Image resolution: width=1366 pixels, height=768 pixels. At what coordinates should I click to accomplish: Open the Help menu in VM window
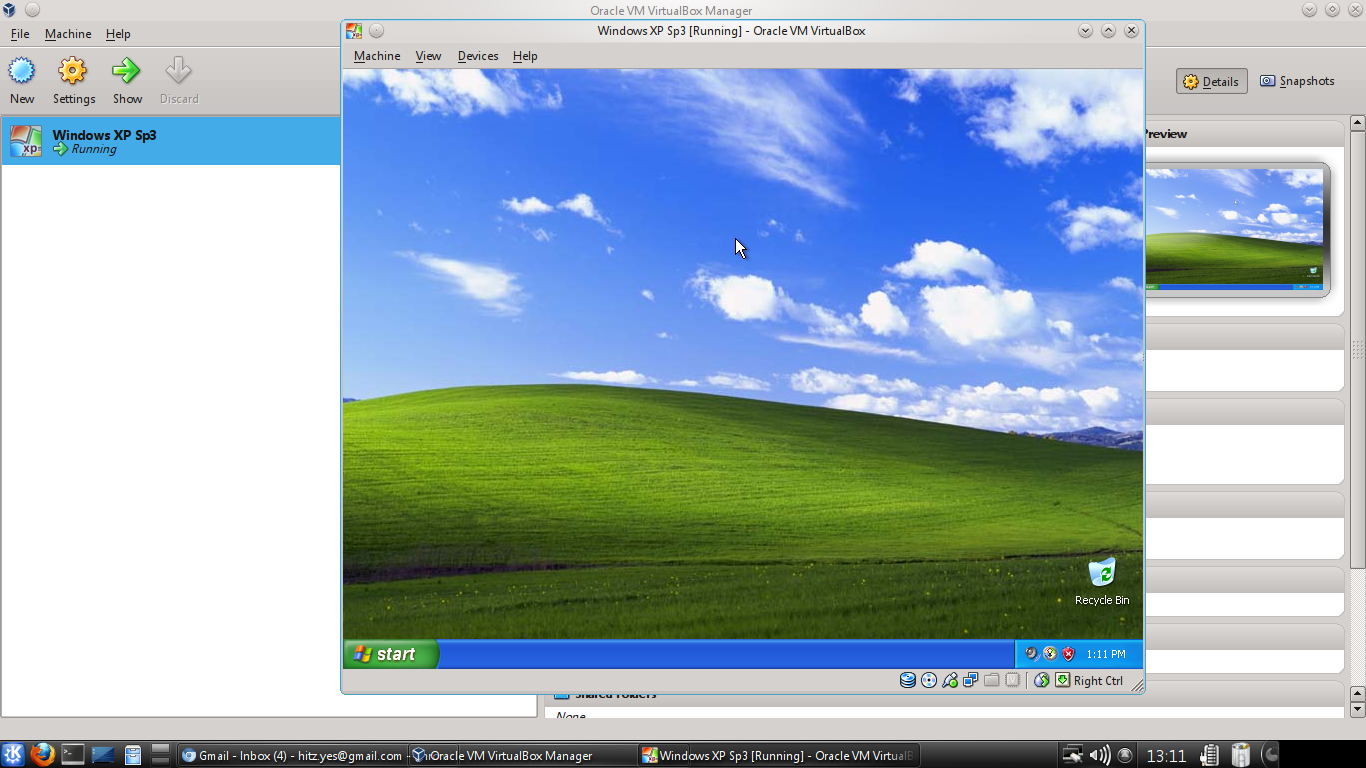pyautogui.click(x=525, y=56)
